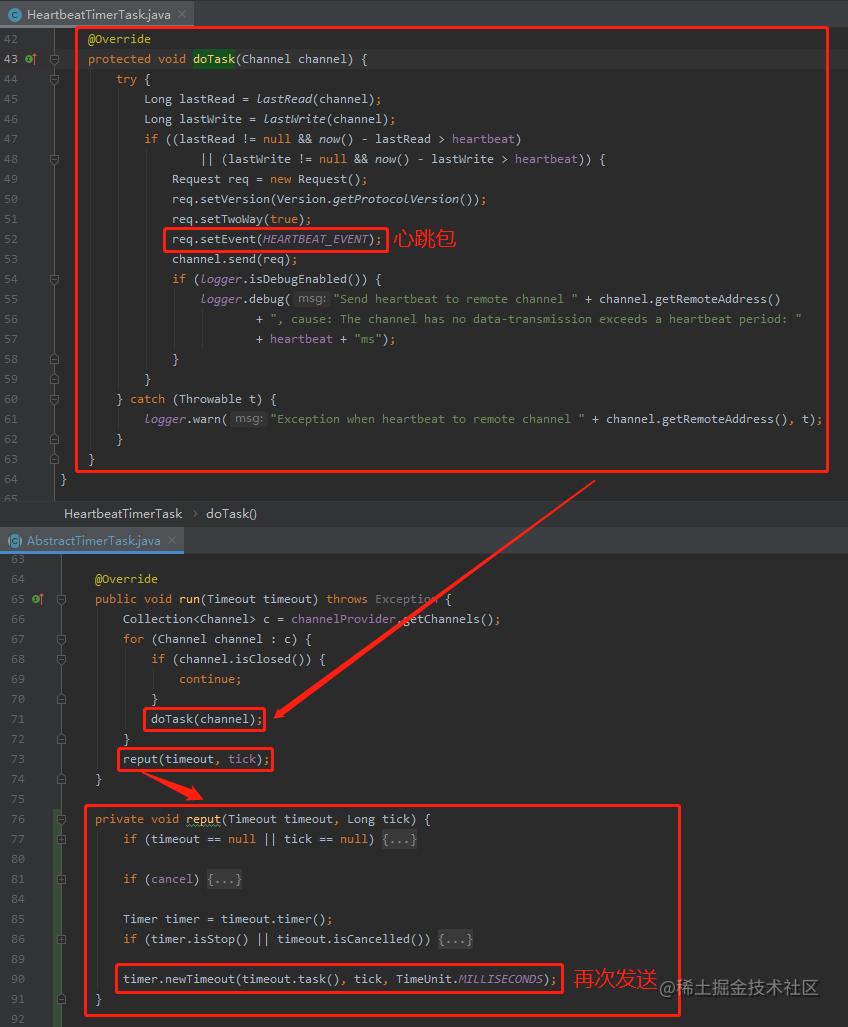Screen dimensions: 848x1027
Task: Click fold end marker at line 63
Action: (x=54, y=459)
